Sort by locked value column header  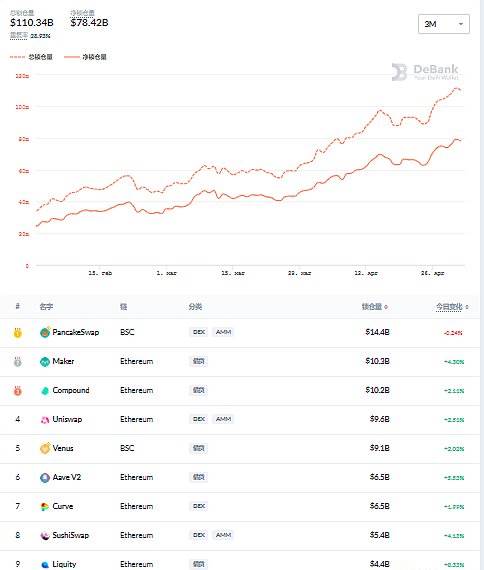[375, 307]
